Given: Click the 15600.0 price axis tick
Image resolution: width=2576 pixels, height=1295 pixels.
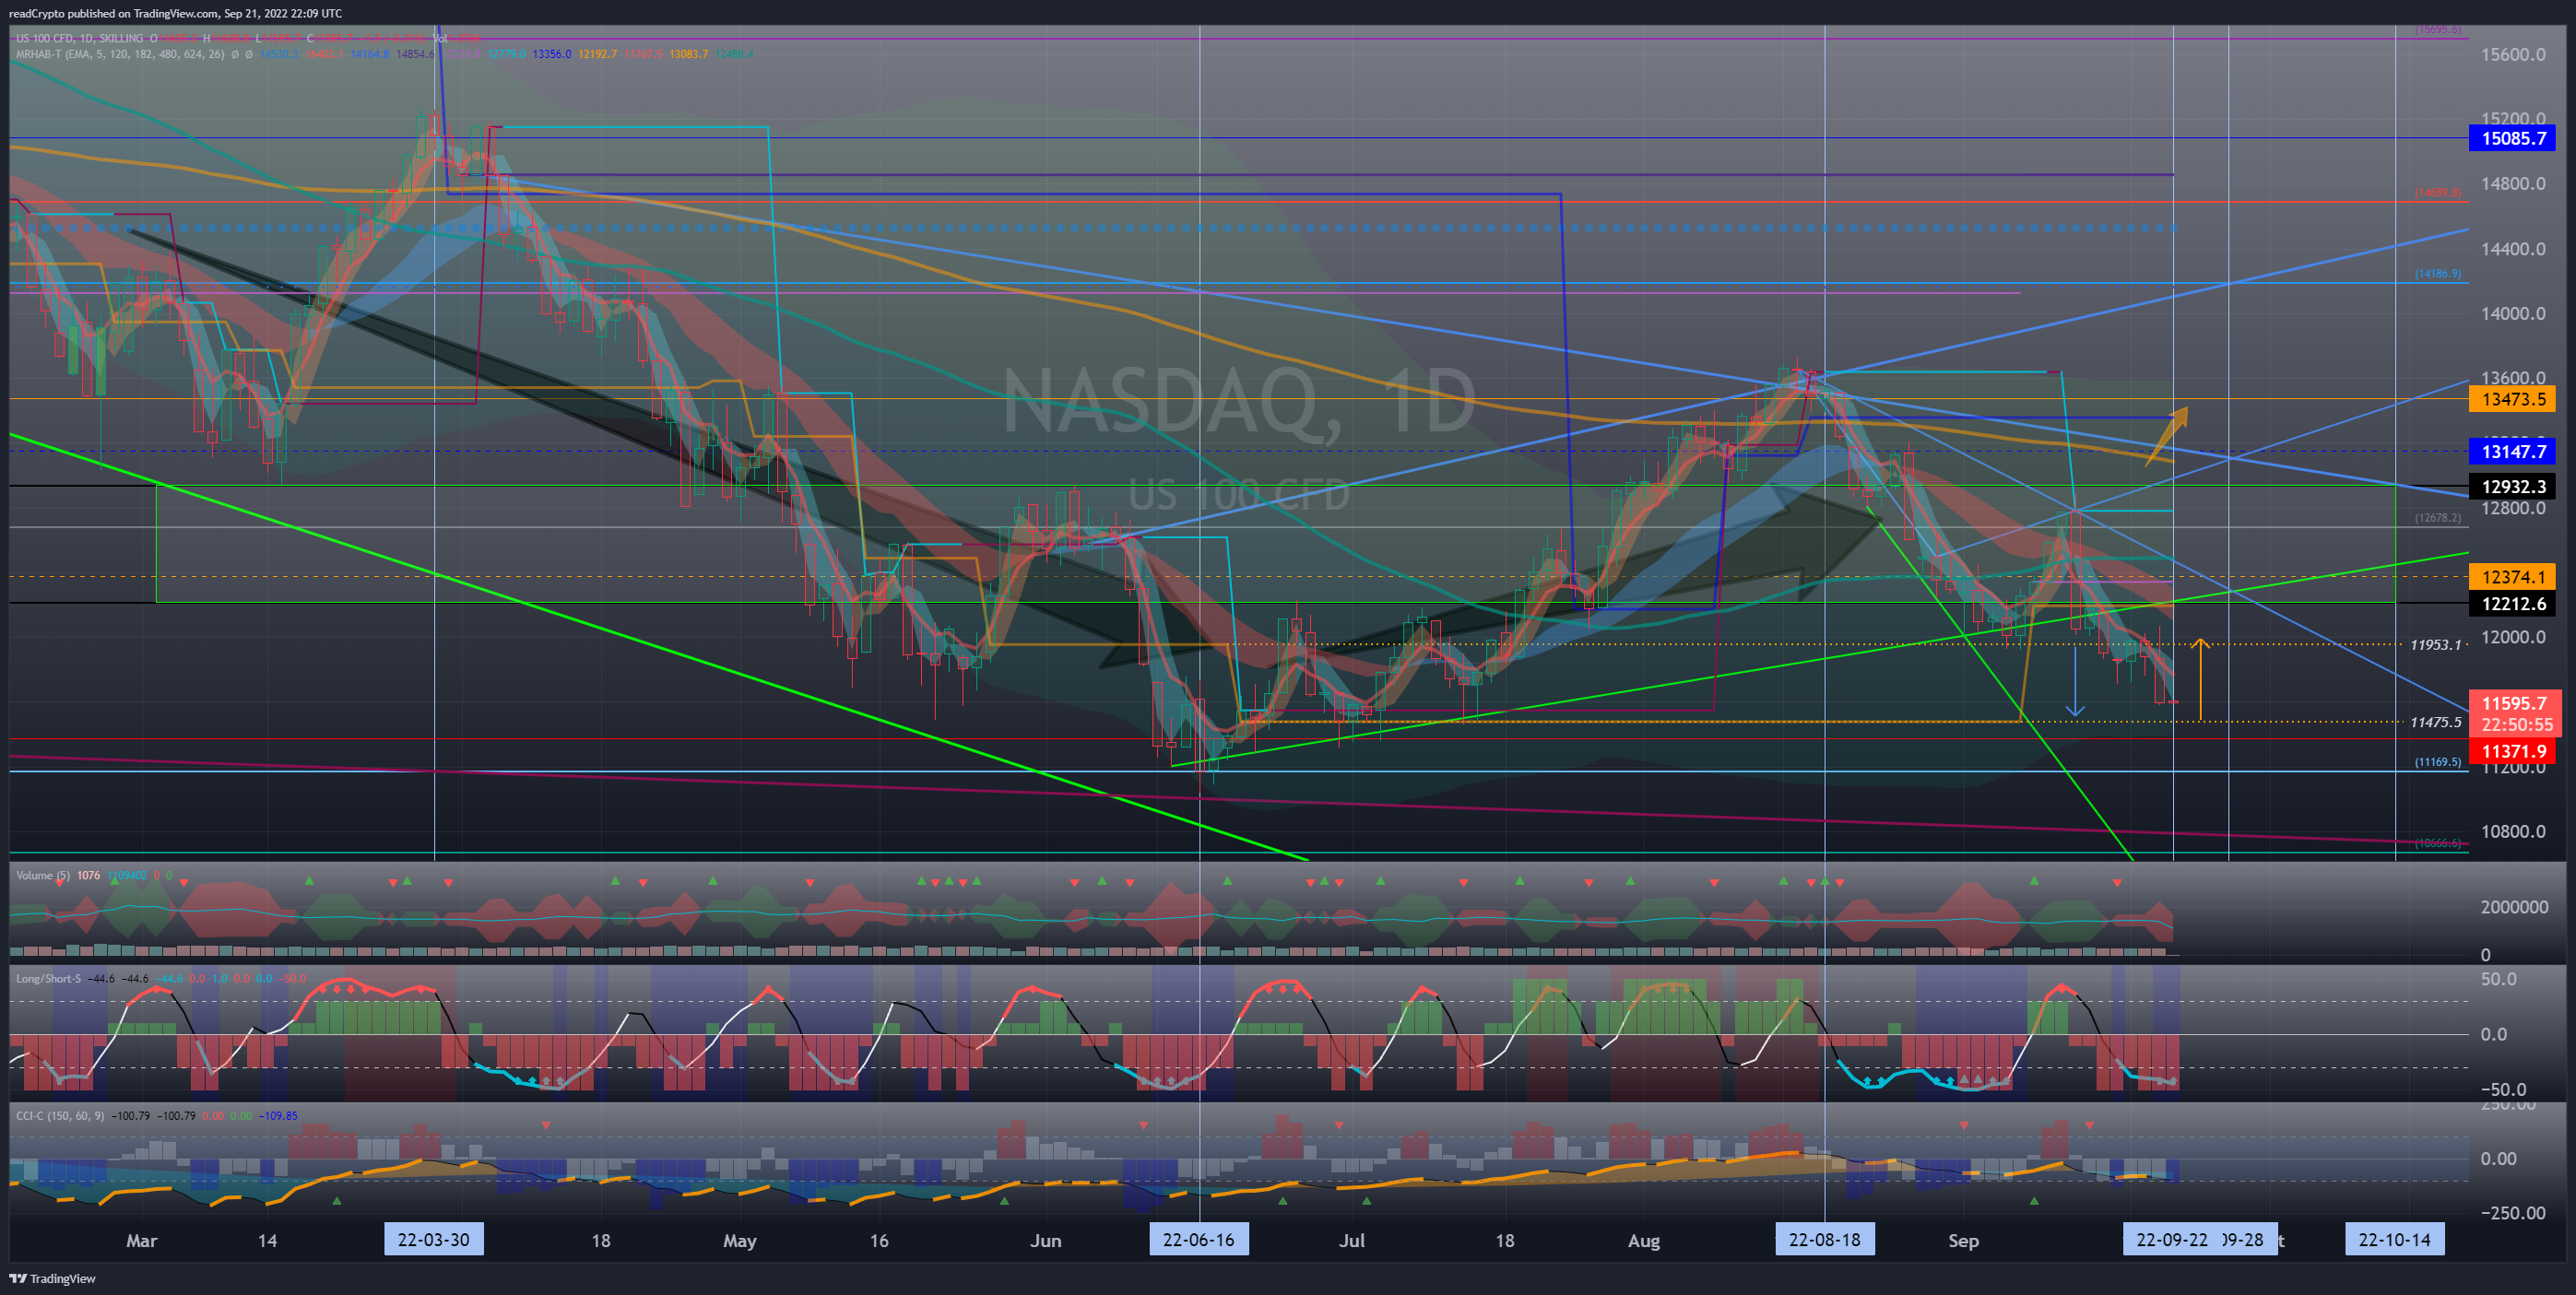Looking at the screenshot, I should coord(2512,54).
